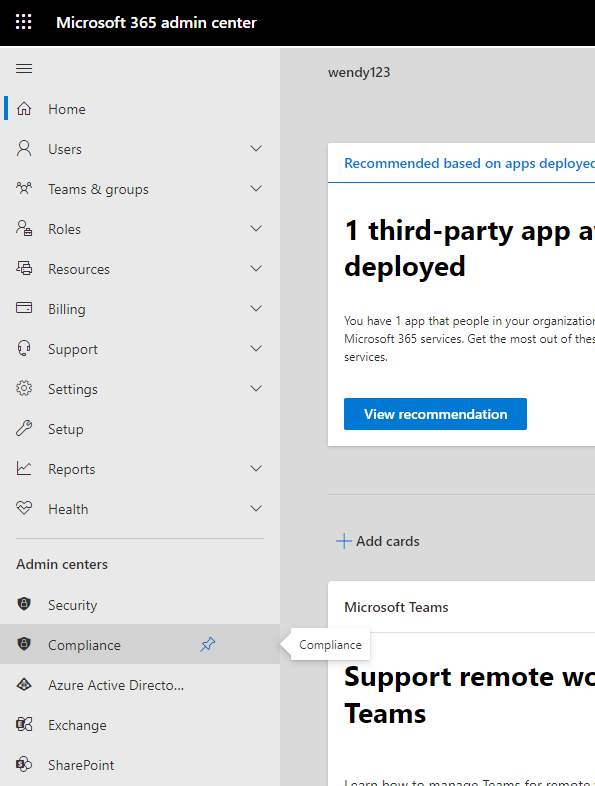This screenshot has width=595, height=786.
Task: Open the Security admin center
Action: 140,605
